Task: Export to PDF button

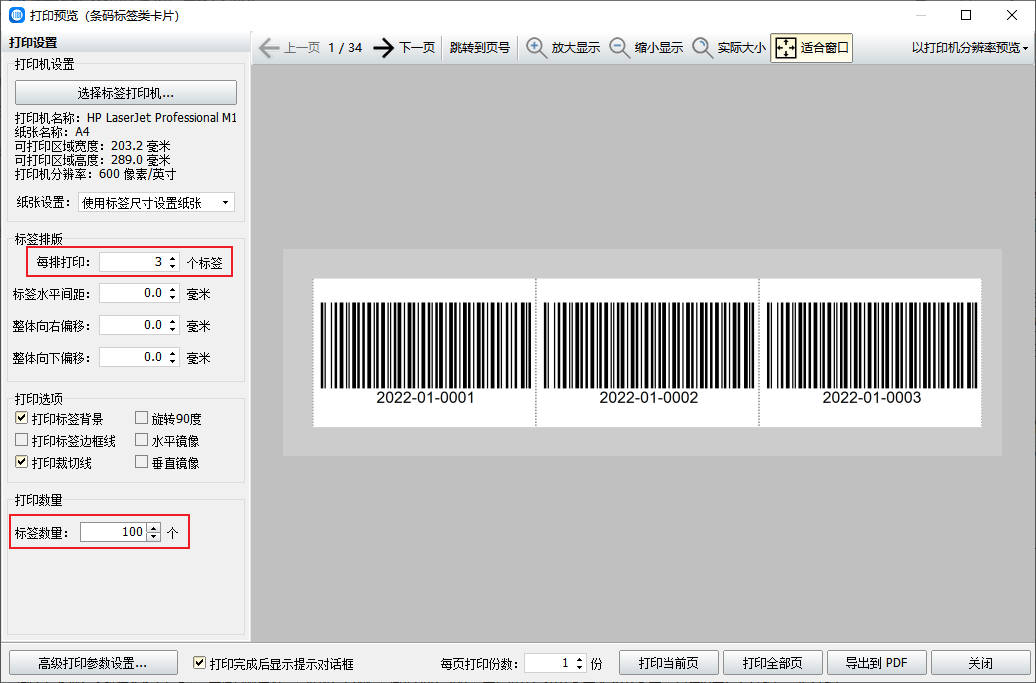Action: (x=877, y=663)
